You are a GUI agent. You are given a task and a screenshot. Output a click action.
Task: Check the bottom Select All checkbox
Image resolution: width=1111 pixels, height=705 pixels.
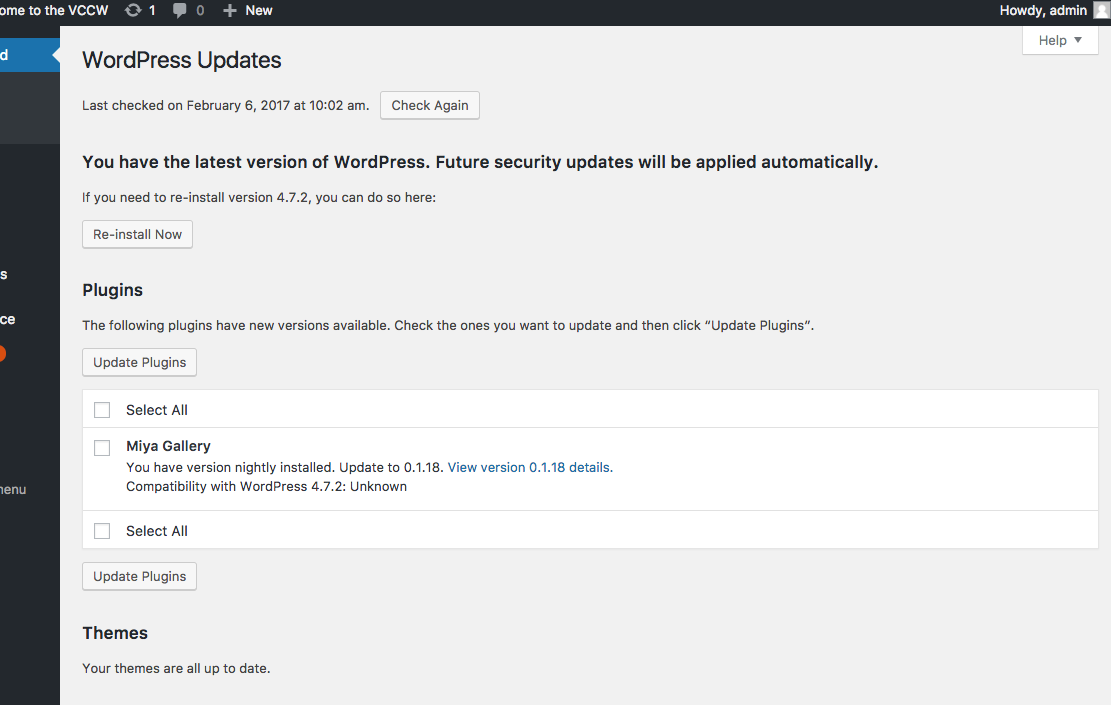click(x=102, y=531)
